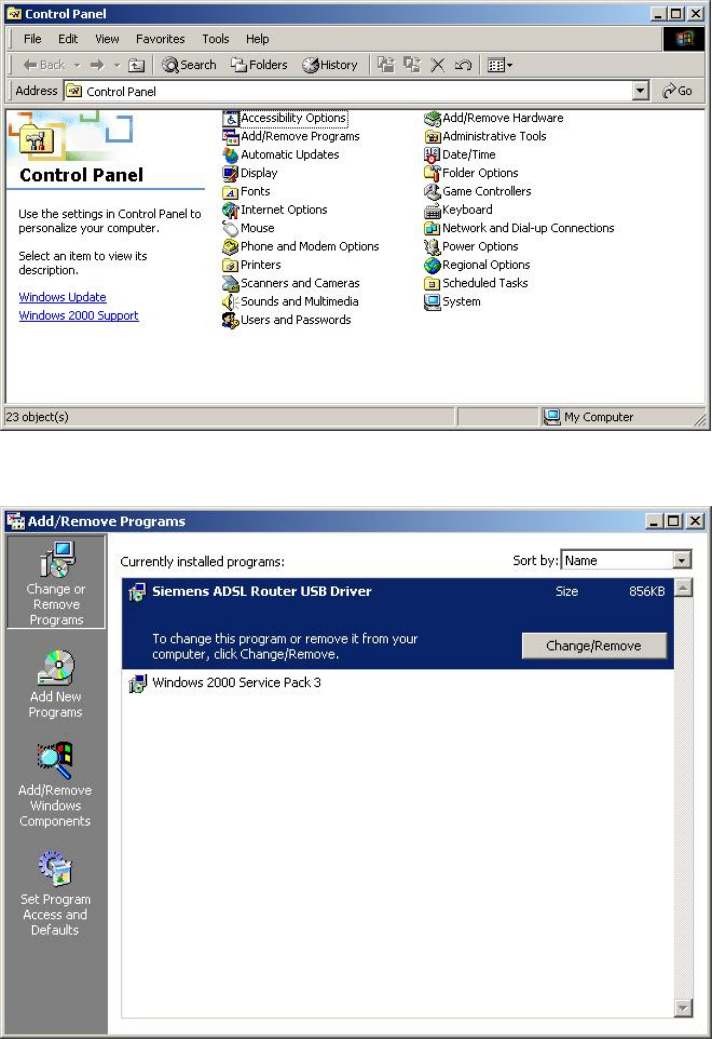Click the Go button

pos(678,91)
